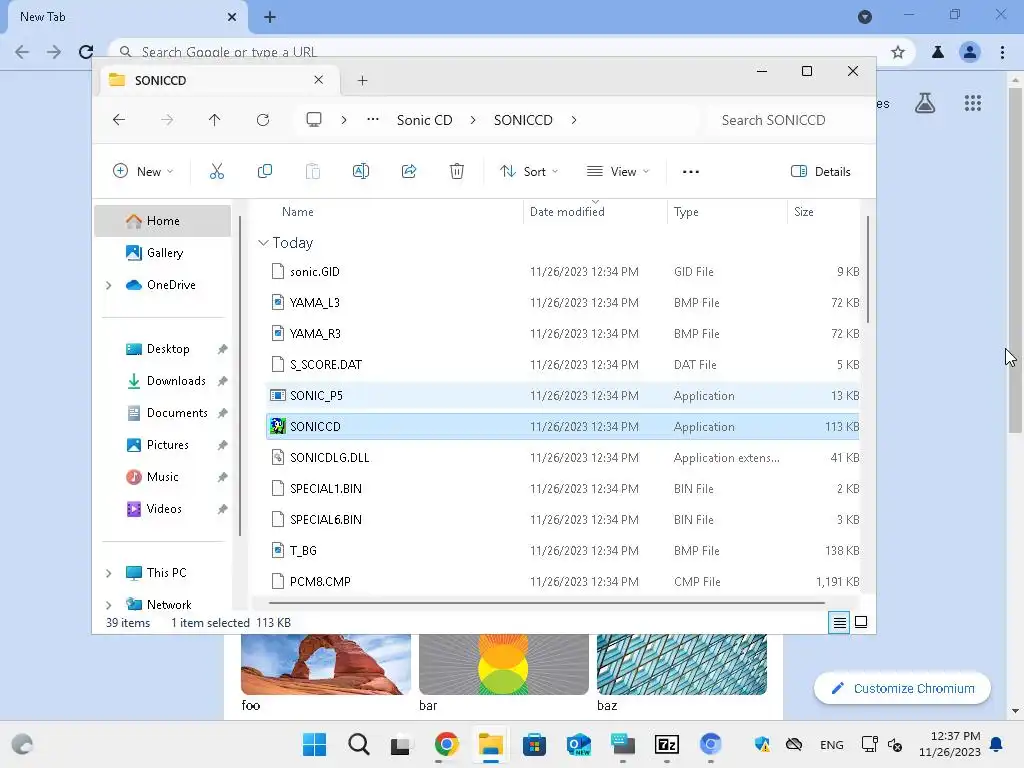Open Microsoft Store on the taskbar
Image resolution: width=1024 pixels, height=768 pixels.
coord(534,744)
